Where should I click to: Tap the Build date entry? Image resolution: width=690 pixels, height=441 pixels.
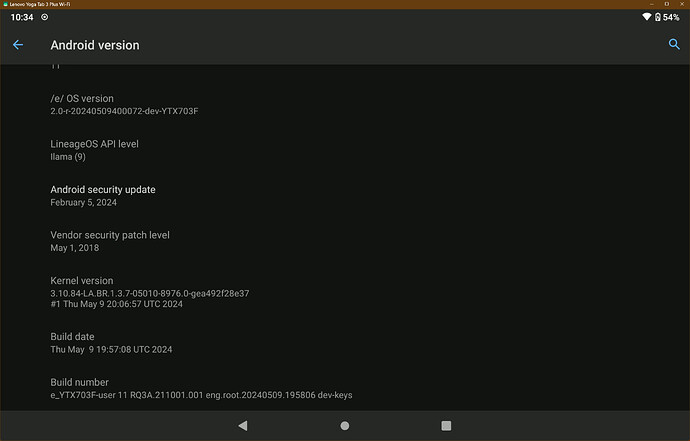pos(345,343)
